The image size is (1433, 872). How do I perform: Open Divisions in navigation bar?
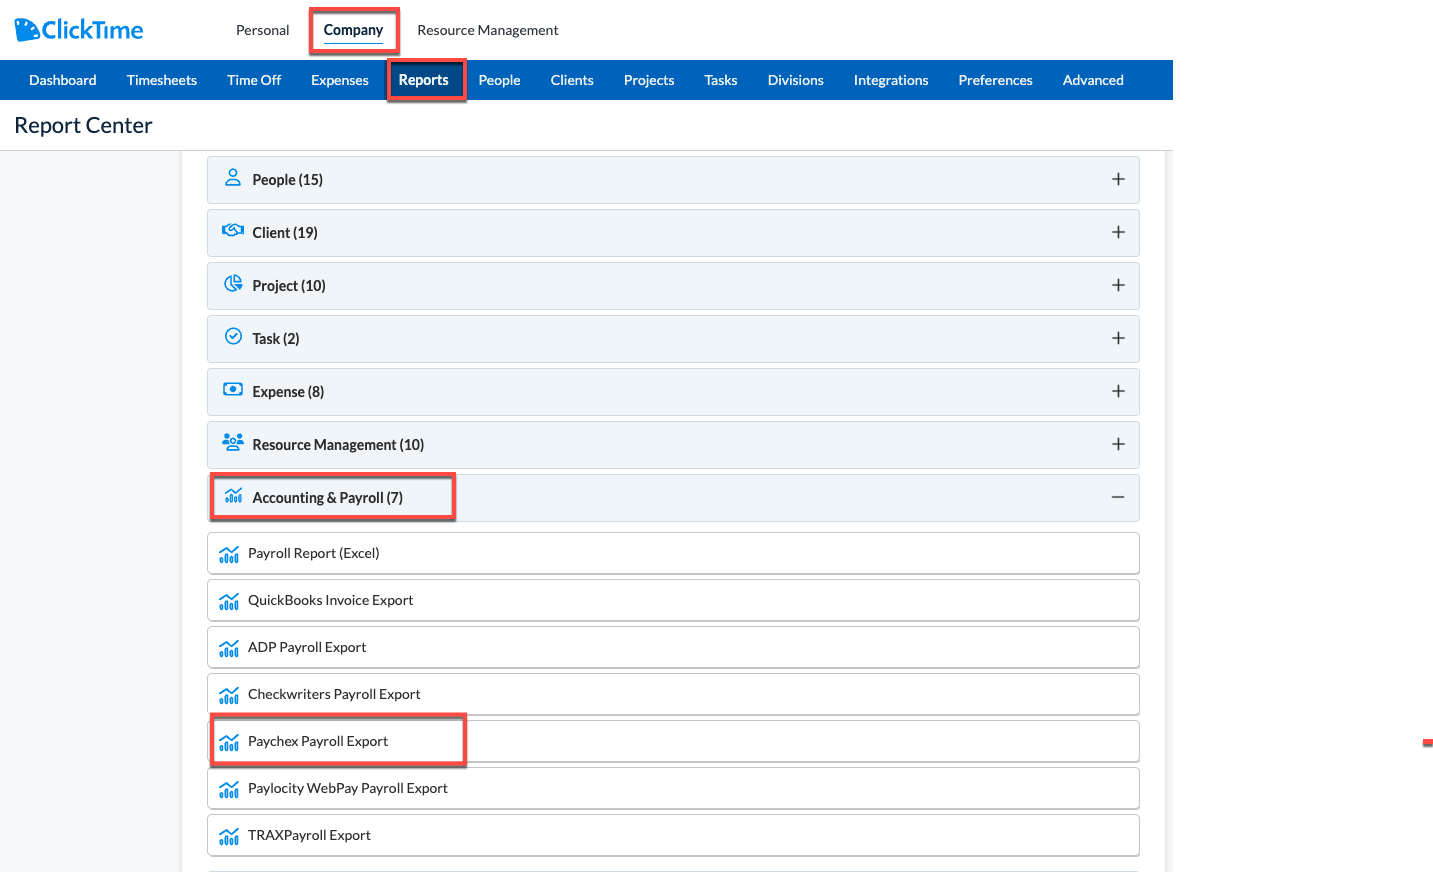point(796,80)
